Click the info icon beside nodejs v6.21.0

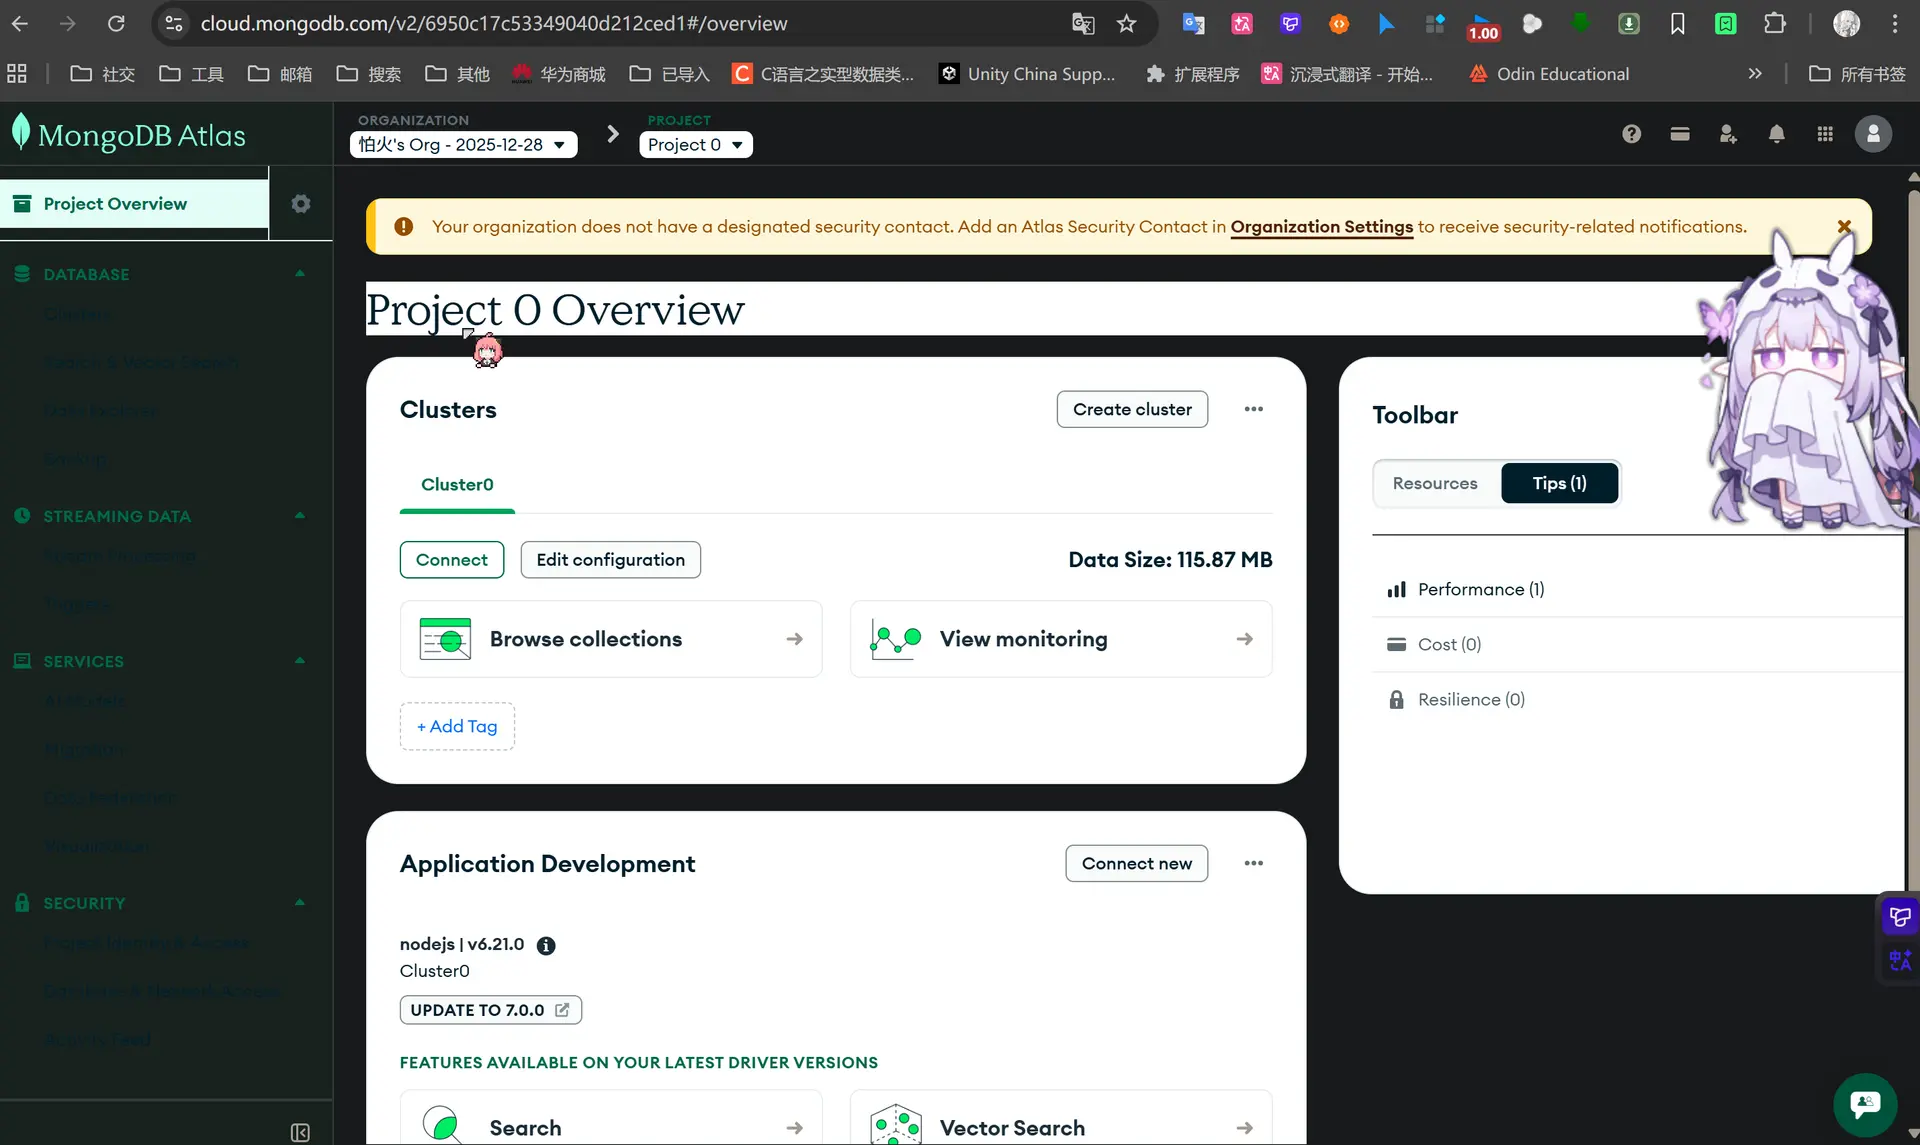[546, 945]
